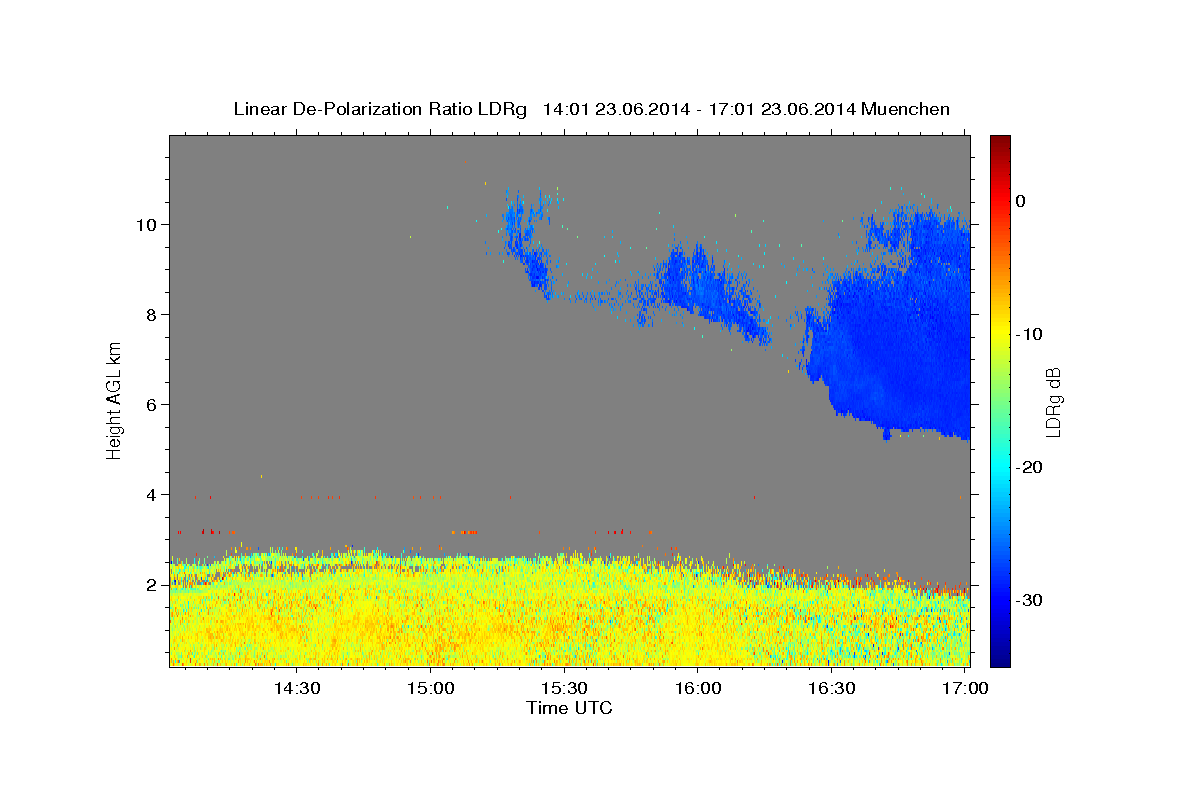Click the 16:30 time tick label
1200x800 pixels.
pos(831,689)
